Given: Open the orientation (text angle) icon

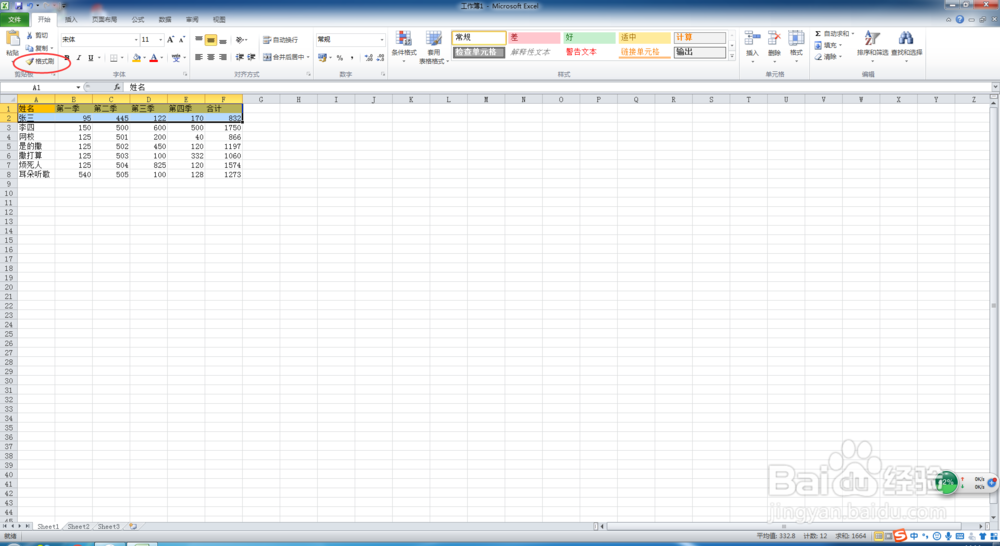Looking at the screenshot, I should click(x=240, y=40).
